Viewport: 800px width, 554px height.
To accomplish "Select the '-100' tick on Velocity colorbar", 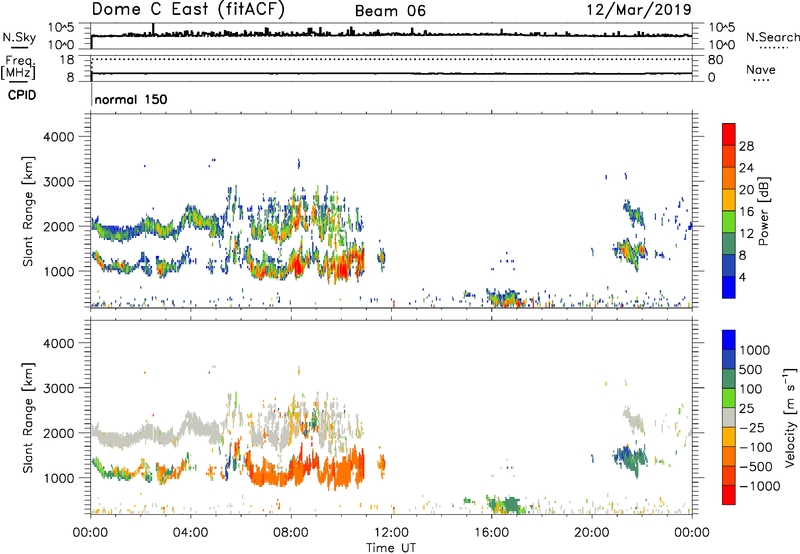I will 756,447.
